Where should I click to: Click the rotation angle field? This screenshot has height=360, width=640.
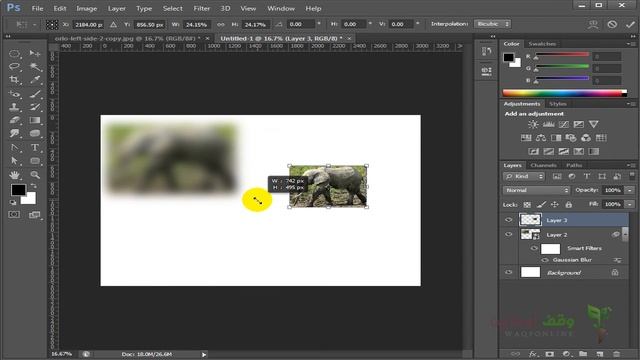[301, 24]
